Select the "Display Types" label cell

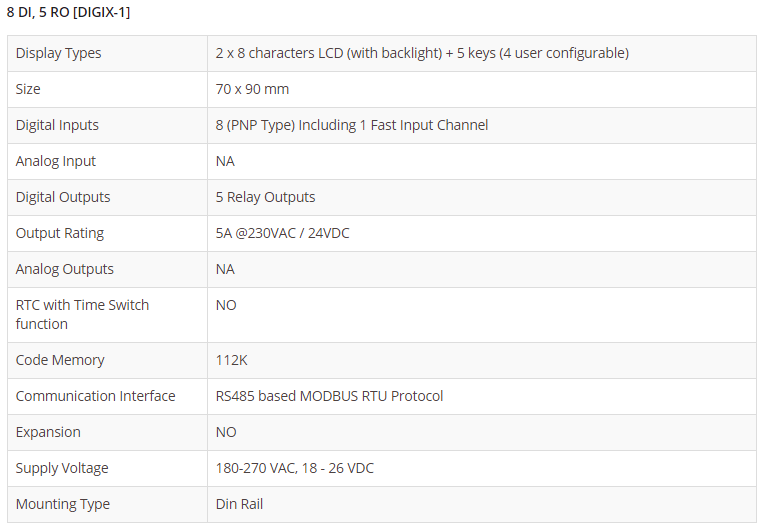click(x=58, y=53)
